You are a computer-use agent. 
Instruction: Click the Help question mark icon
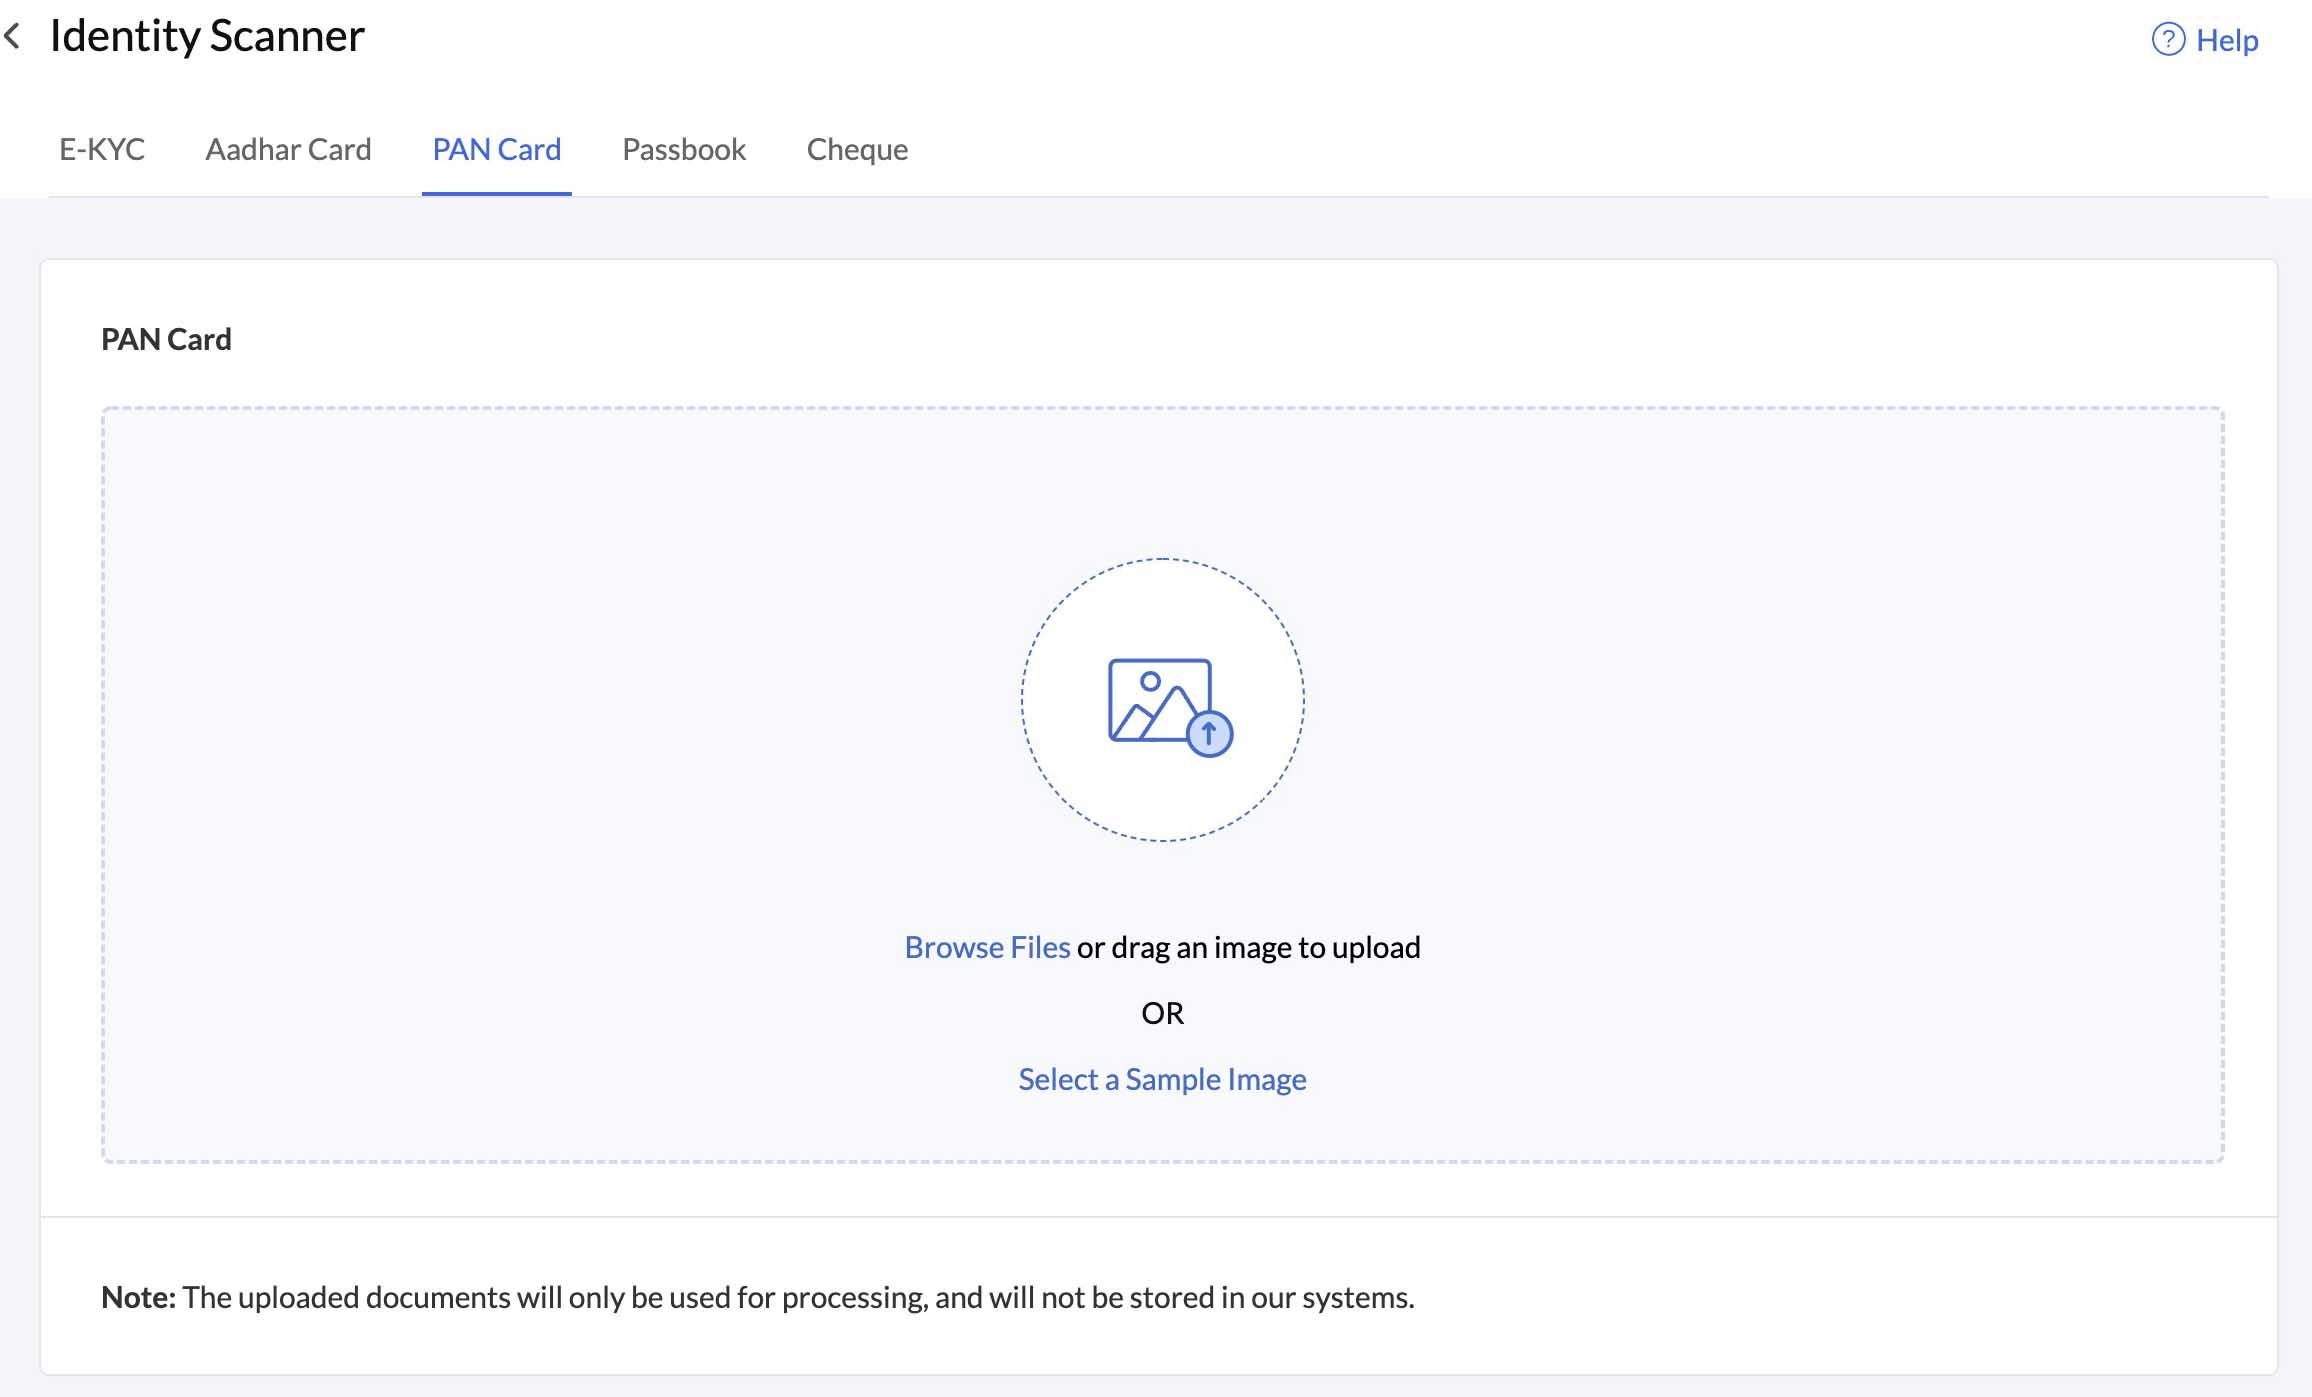[2167, 40]
